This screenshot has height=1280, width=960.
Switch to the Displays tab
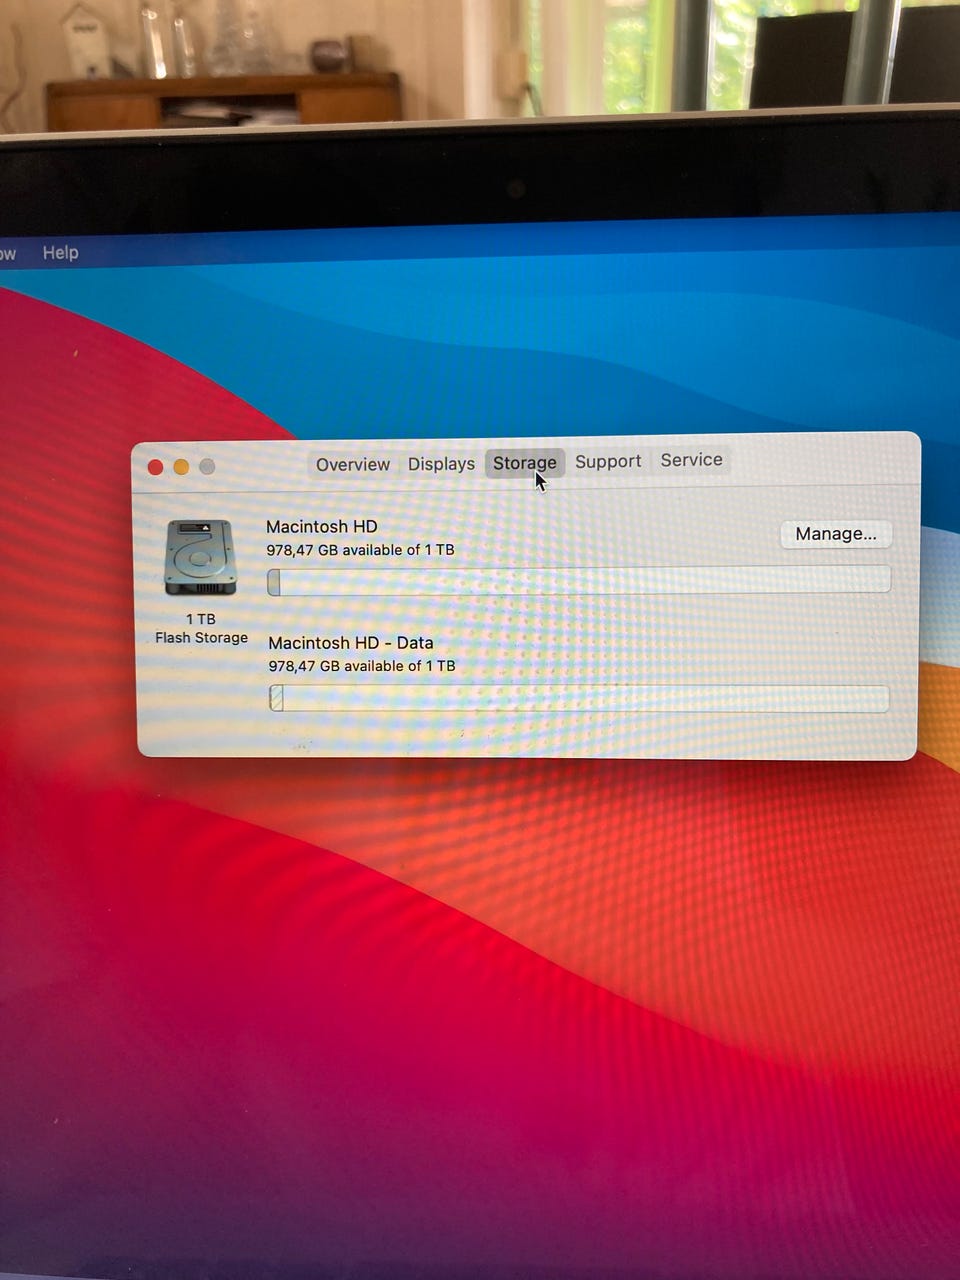point(441,464)
